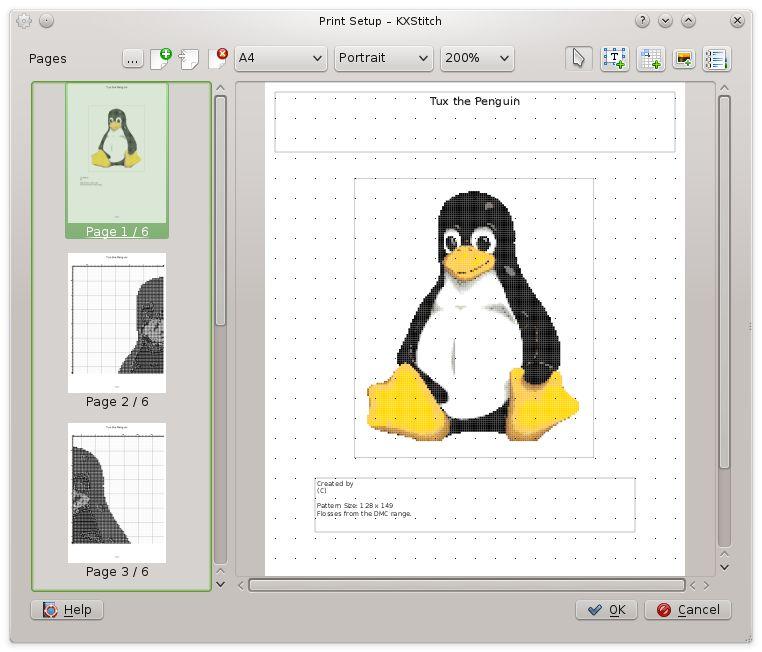Image resolution: width=762 pixels, height=652 pixels.
Task: Choose the add key element tool
Action: (x=716, y=59)
